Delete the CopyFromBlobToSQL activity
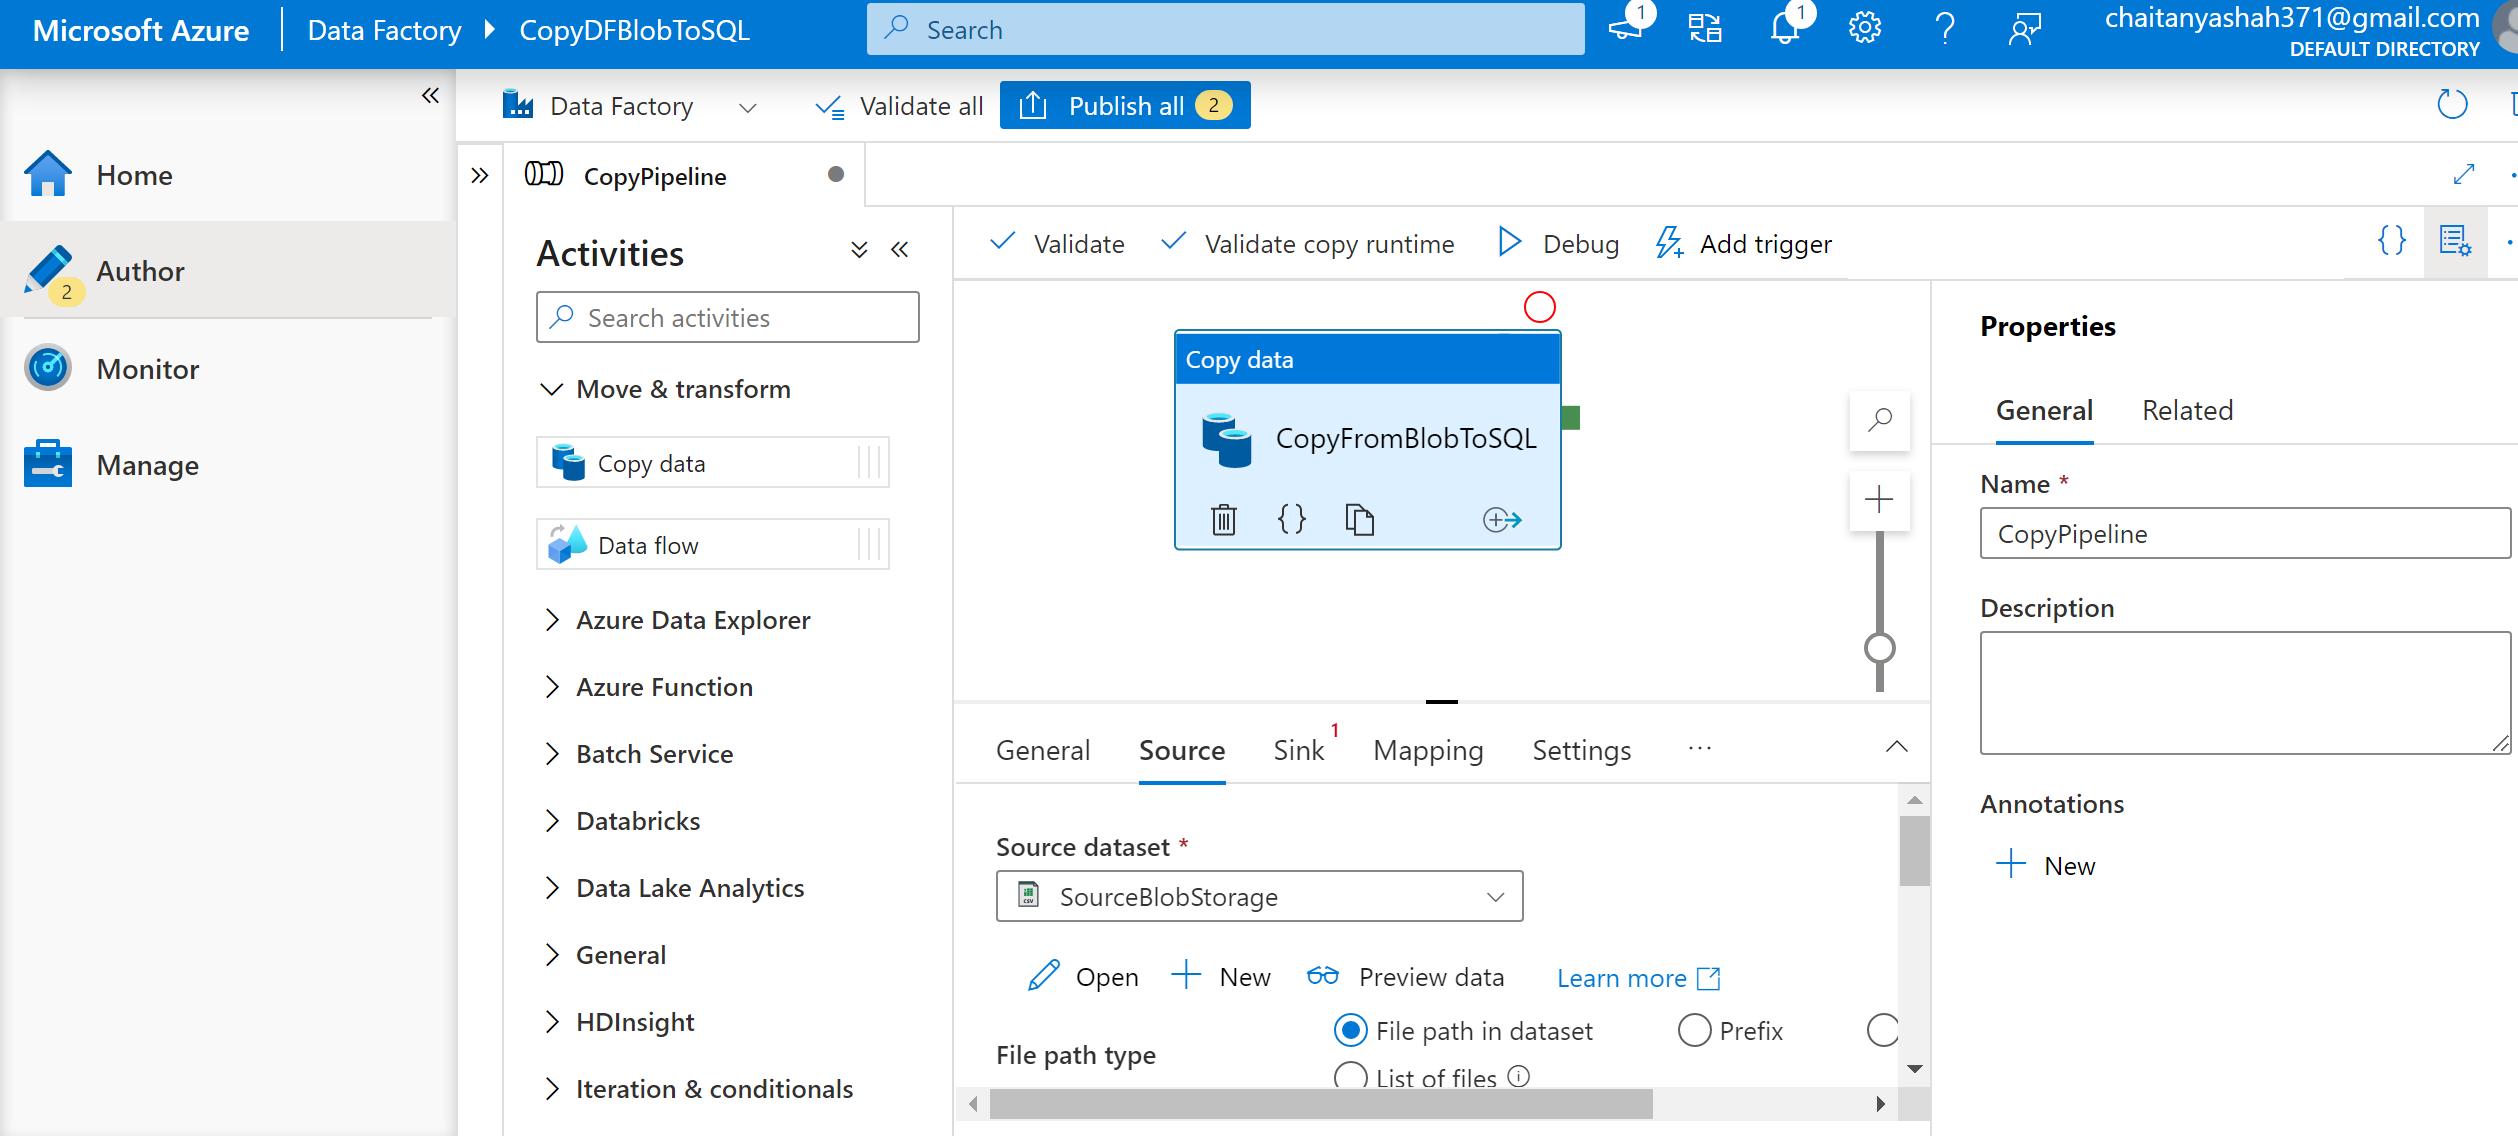2518x1136 pixels. click(1222, 519)
